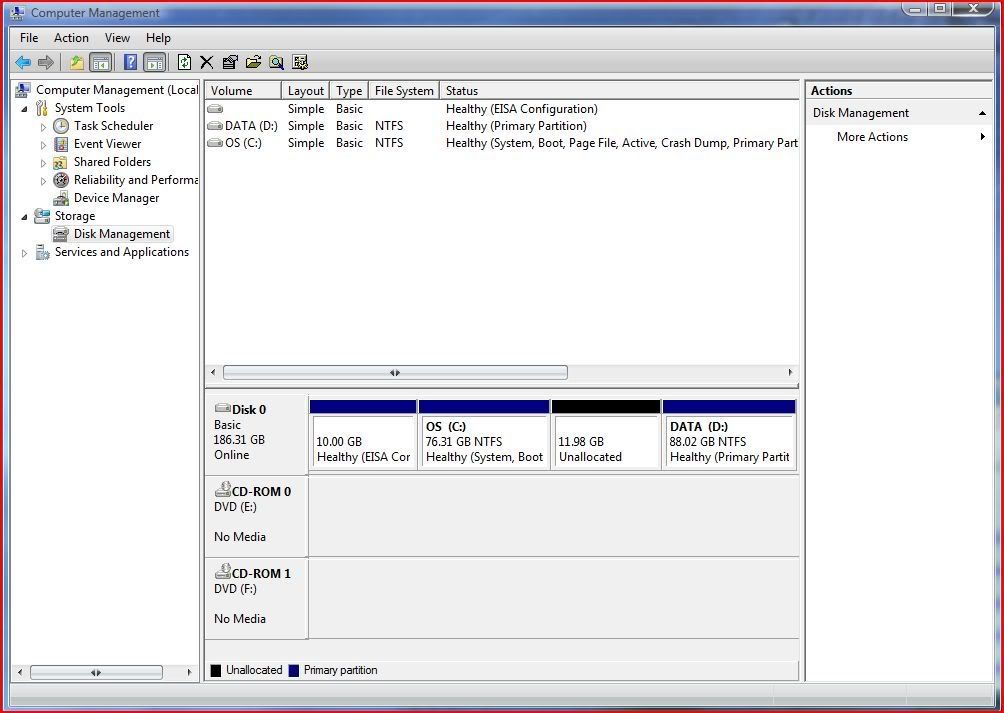This screenshot has width=1004, height=713.
Task: Select the 10.00 GB EISA partition block
Action: (x=363, y=435)
